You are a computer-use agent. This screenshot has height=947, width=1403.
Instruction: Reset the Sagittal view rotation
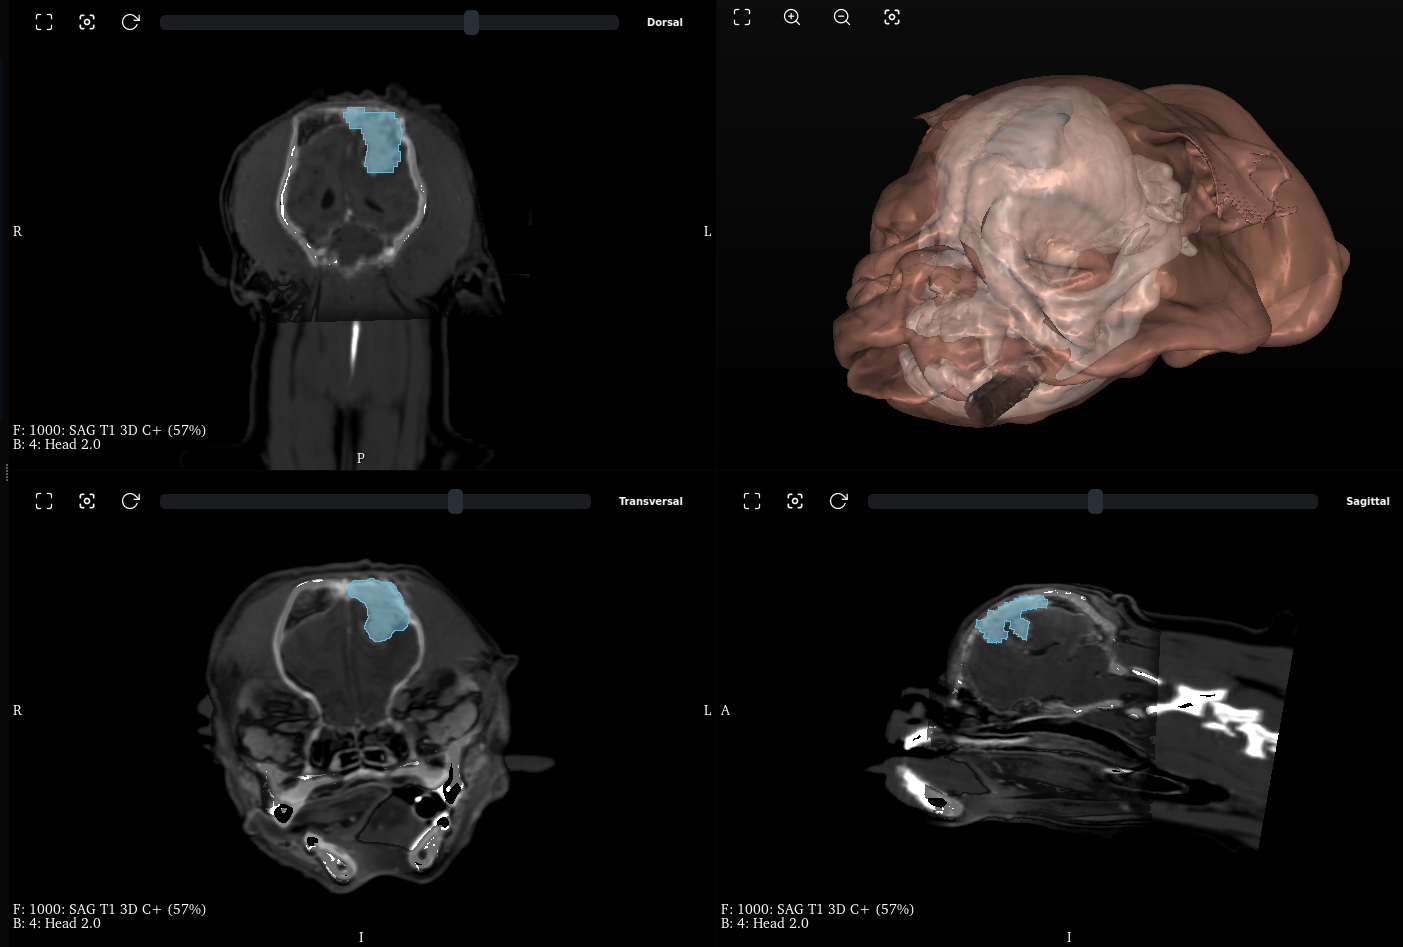[838, 500]
